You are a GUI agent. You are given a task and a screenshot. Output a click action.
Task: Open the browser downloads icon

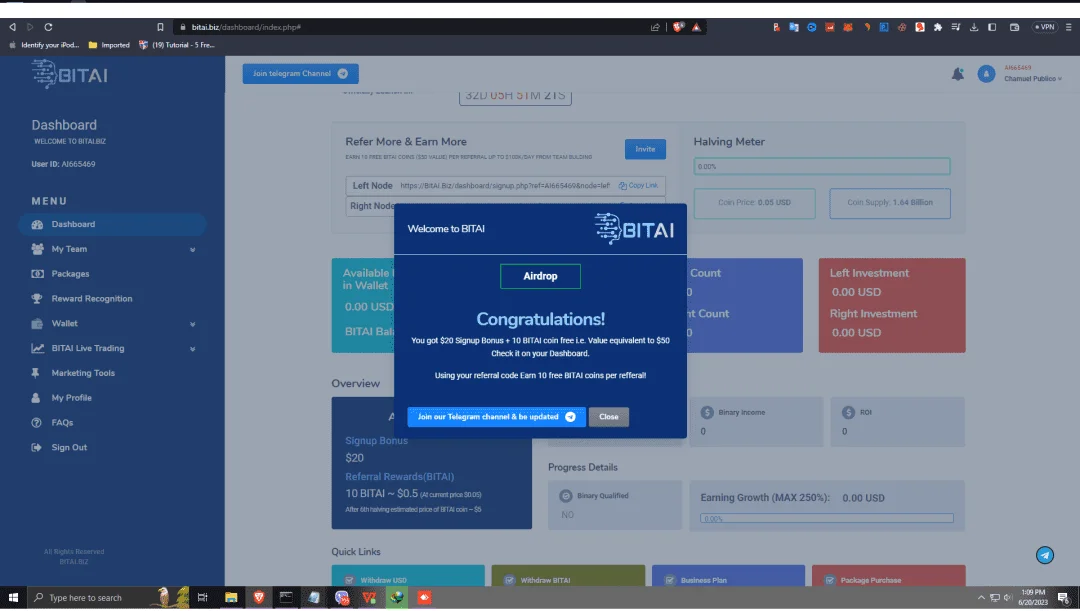pos(973,27)
